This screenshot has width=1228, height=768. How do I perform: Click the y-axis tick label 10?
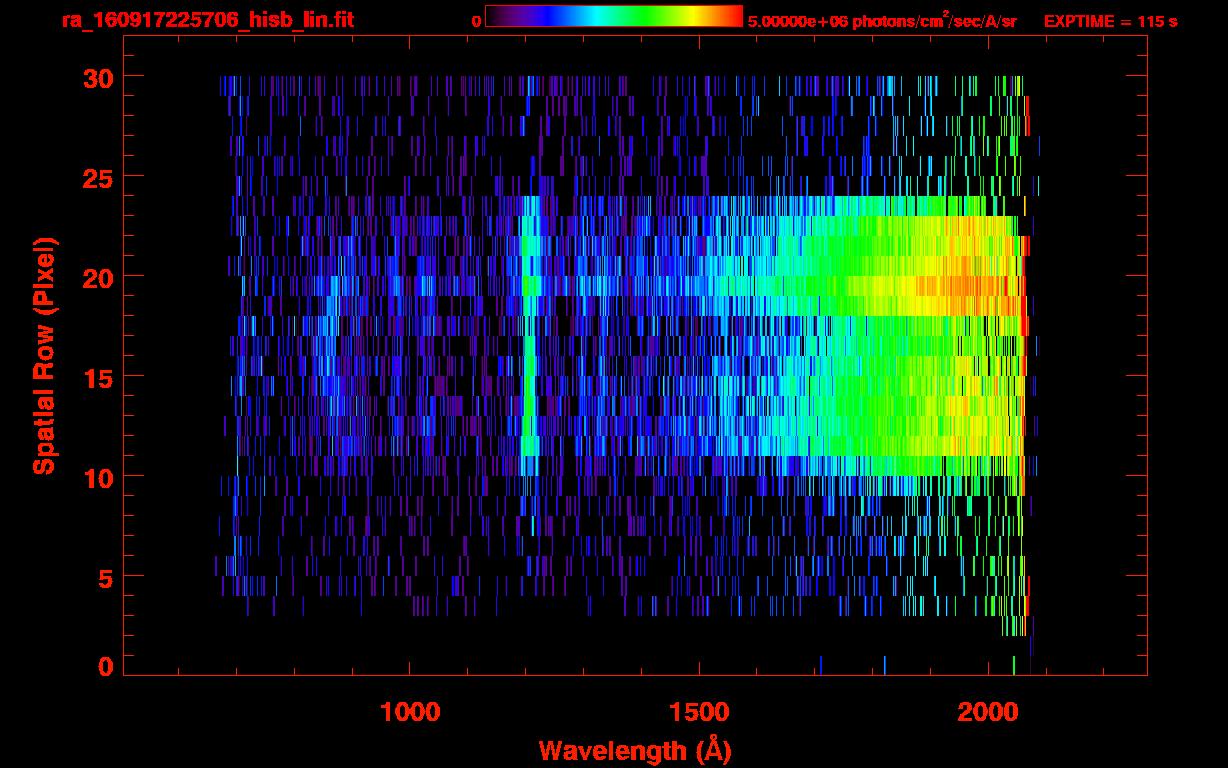point(97,477)
